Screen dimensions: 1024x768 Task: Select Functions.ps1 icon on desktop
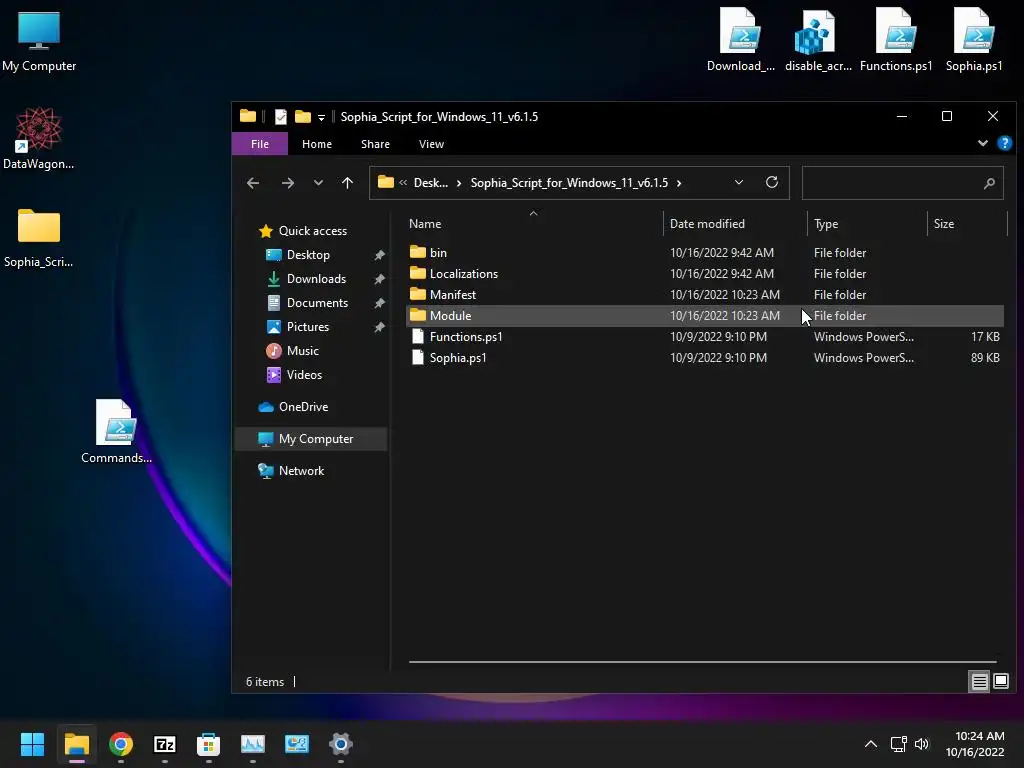point(895,40)
